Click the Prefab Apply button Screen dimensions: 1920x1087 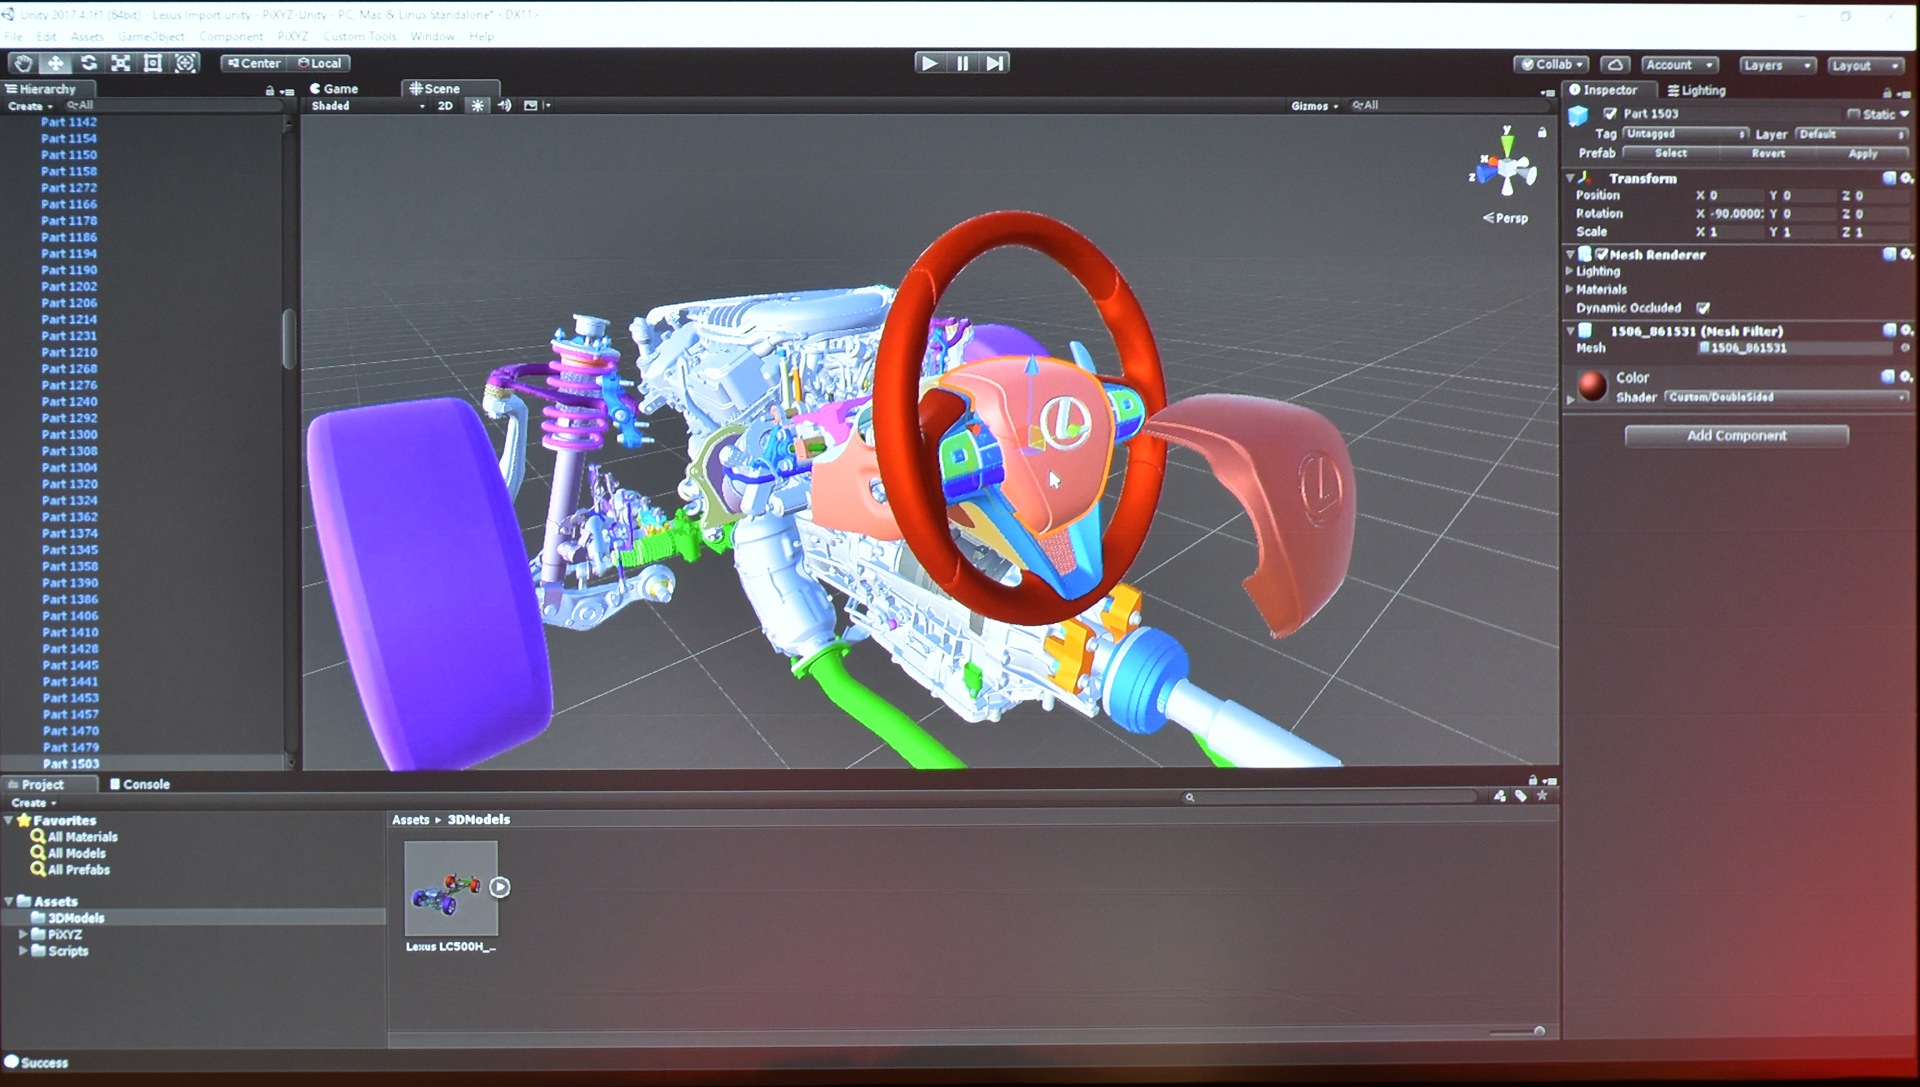pyautogui.click(x=1862, y=154)
